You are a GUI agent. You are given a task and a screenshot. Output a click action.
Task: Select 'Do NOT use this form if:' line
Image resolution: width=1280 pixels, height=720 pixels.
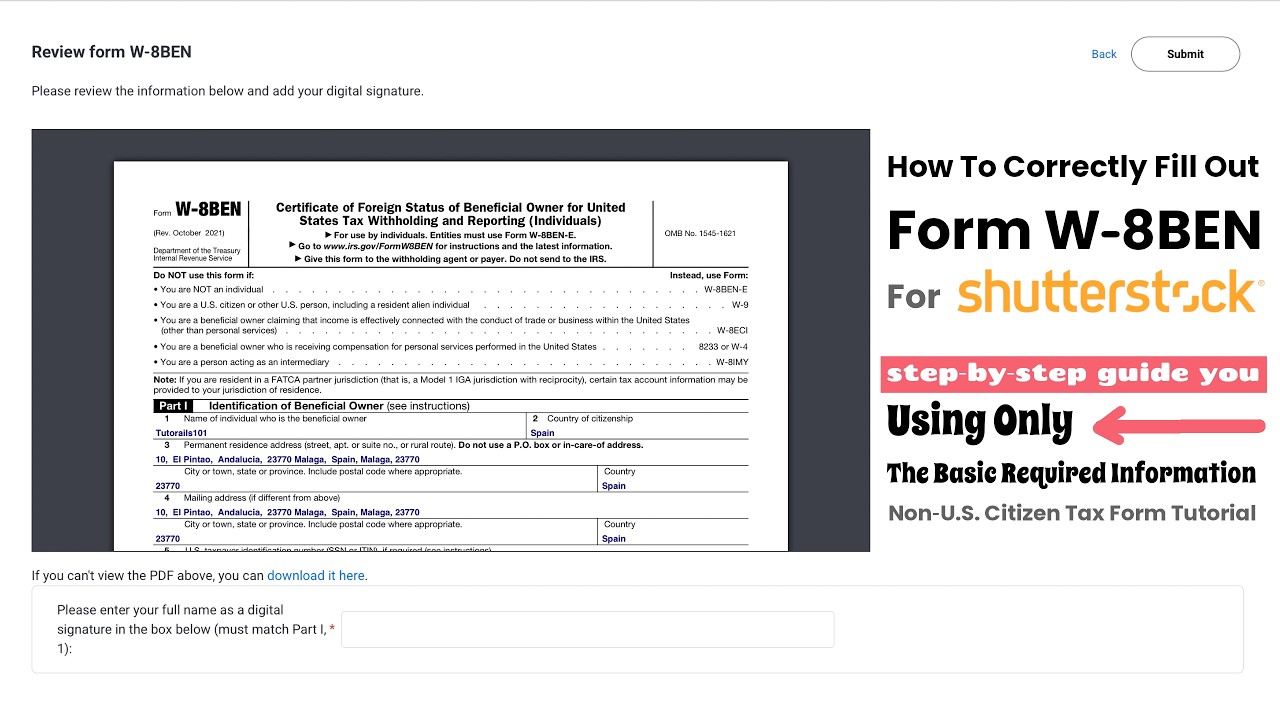204,275
